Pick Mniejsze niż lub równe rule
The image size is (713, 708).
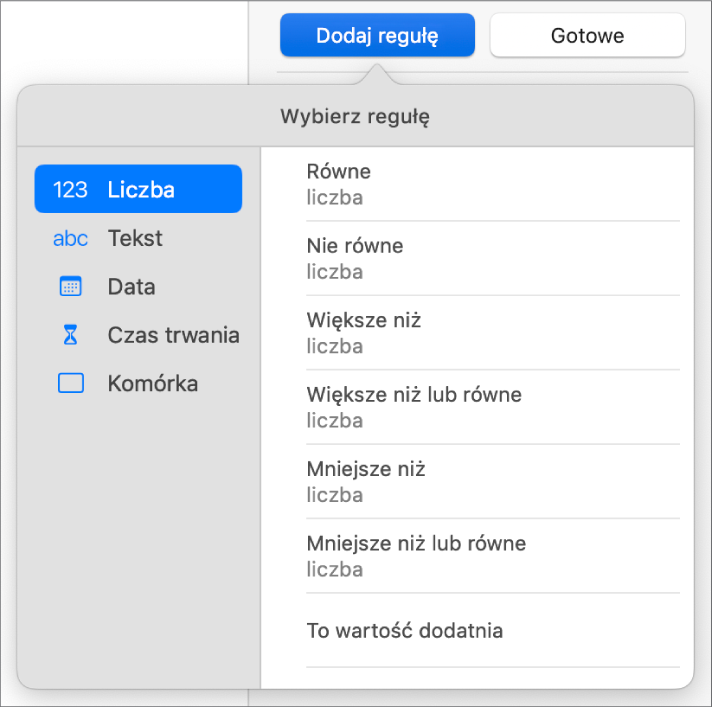point(493,556)
